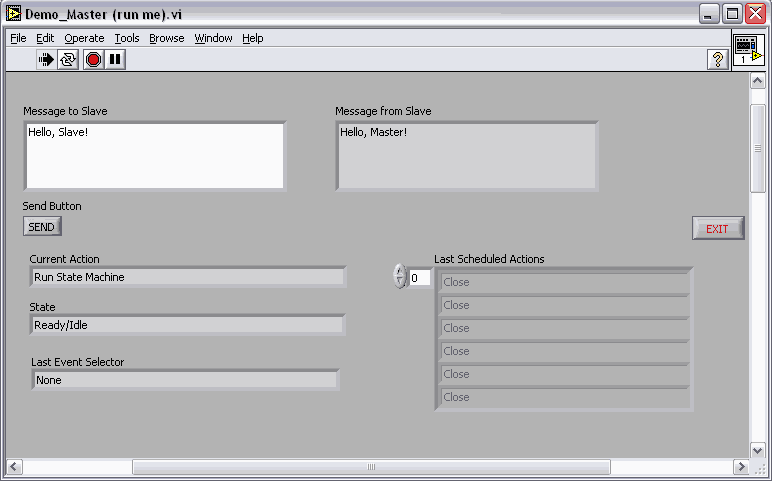Open the Browse menu
This screenshot has width=772, height=481.
(167, 38)
